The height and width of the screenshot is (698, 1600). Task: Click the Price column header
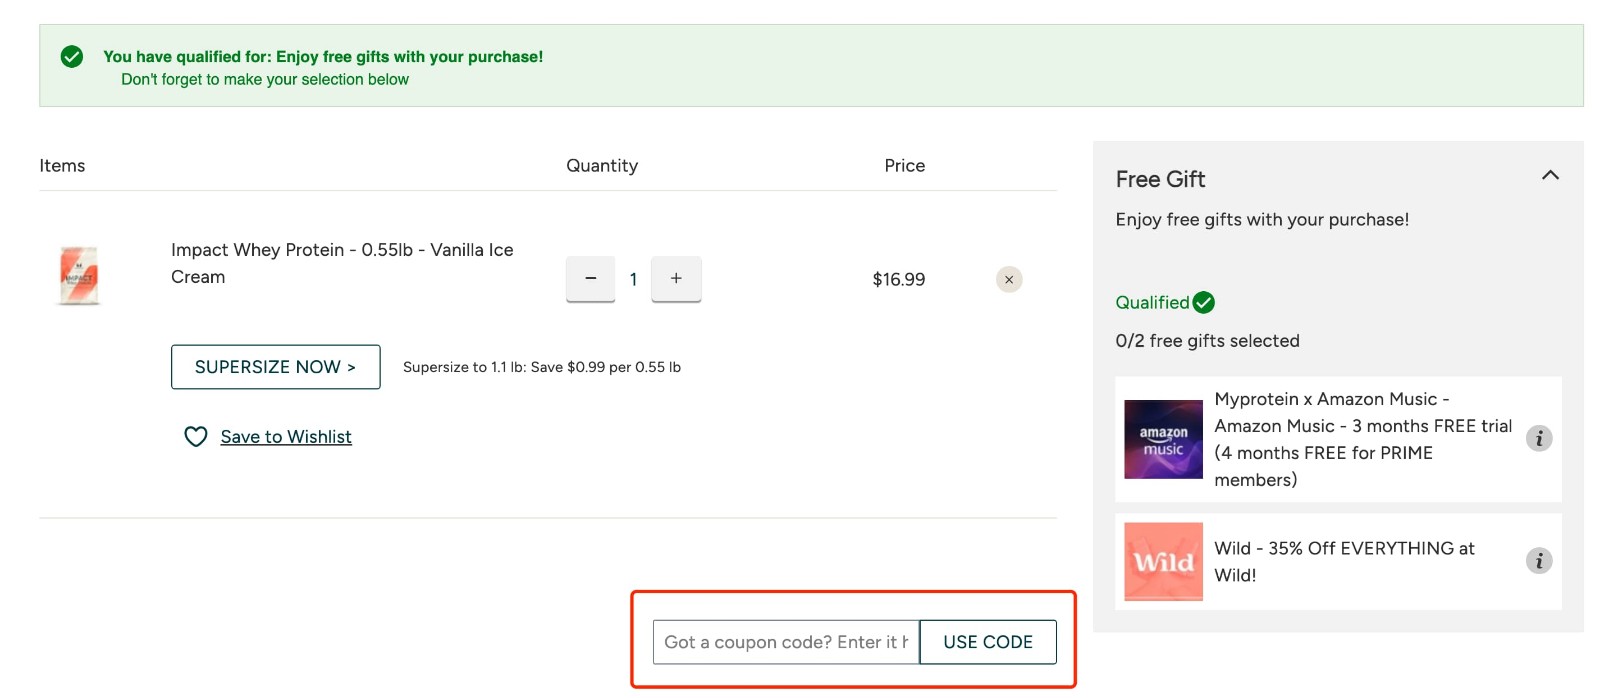click(x=903, y=165)
